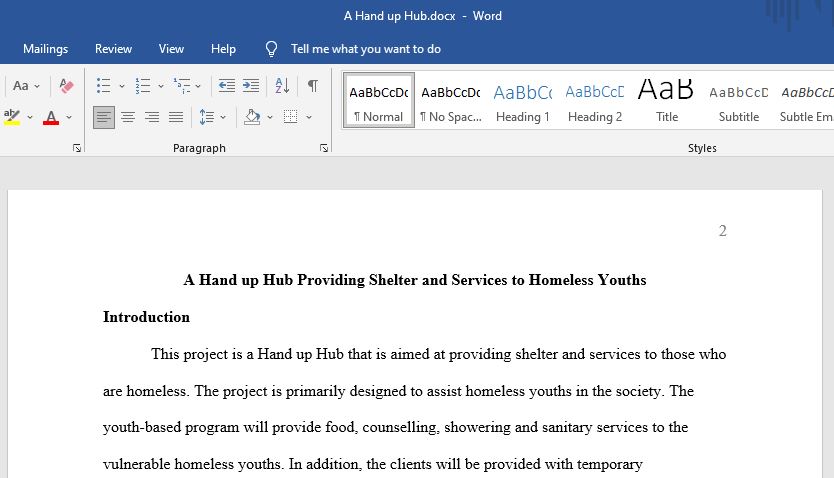Image resolution: width=834 pixels, height=478 pixels.
Task: Click the Tell me what you want to do box
Action: (366, 49)
